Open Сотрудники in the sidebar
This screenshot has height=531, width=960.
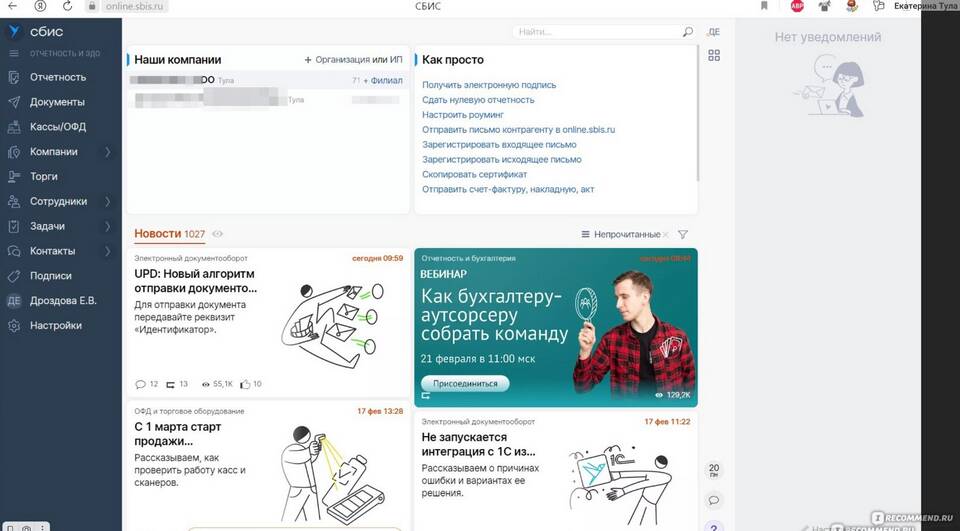58,201
